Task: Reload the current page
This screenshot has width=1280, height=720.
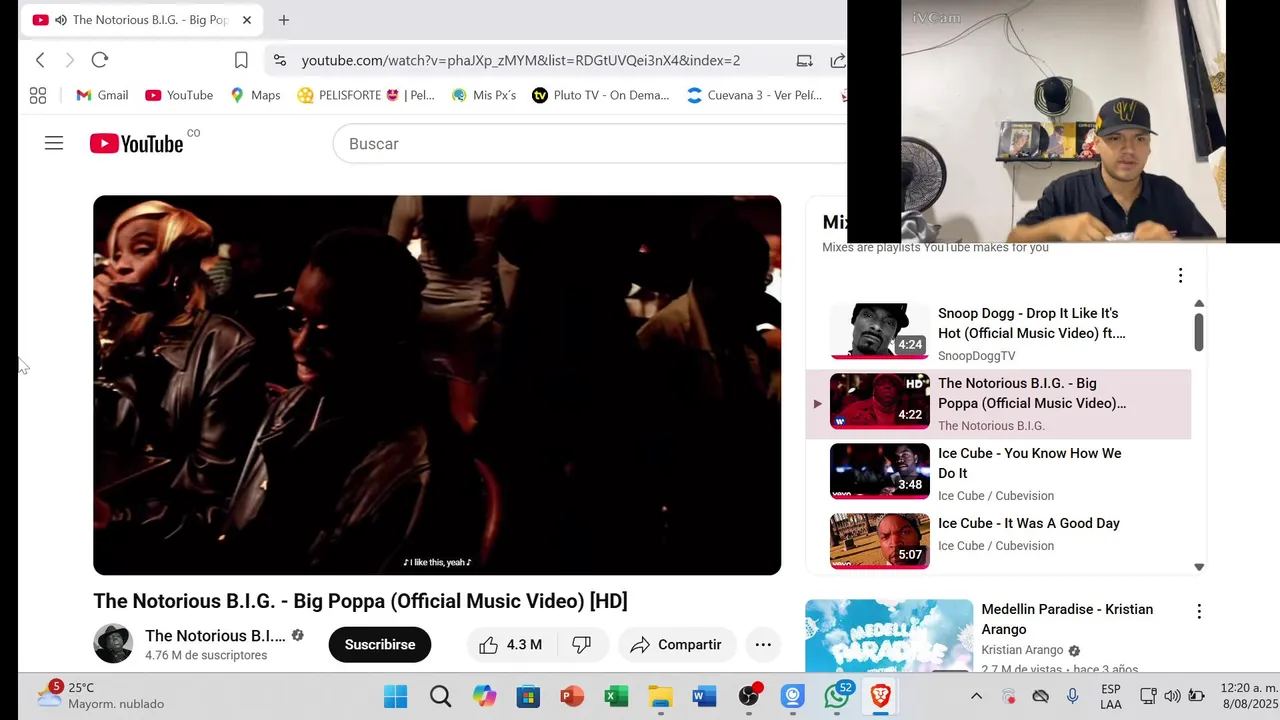Action: pos(100,60)
